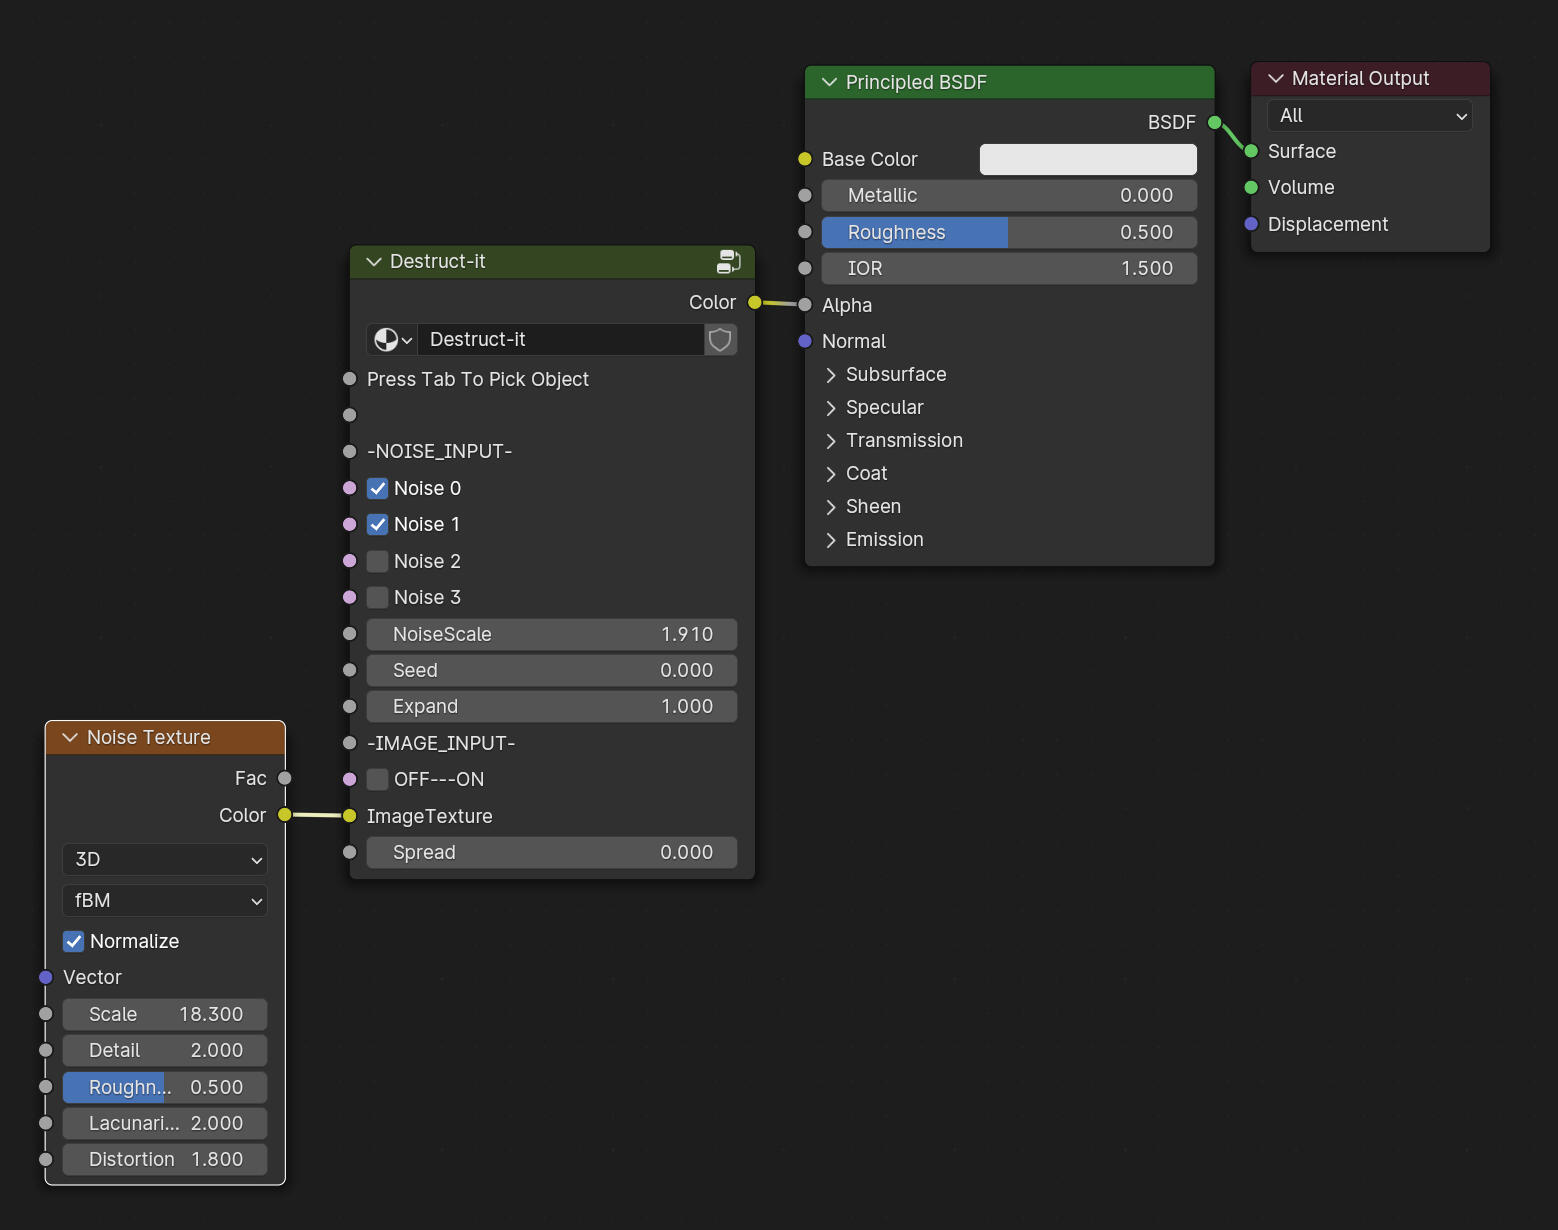Click the BSDF output socket
Viewport: 1558px width, 1230px height.
point(1214,123)
